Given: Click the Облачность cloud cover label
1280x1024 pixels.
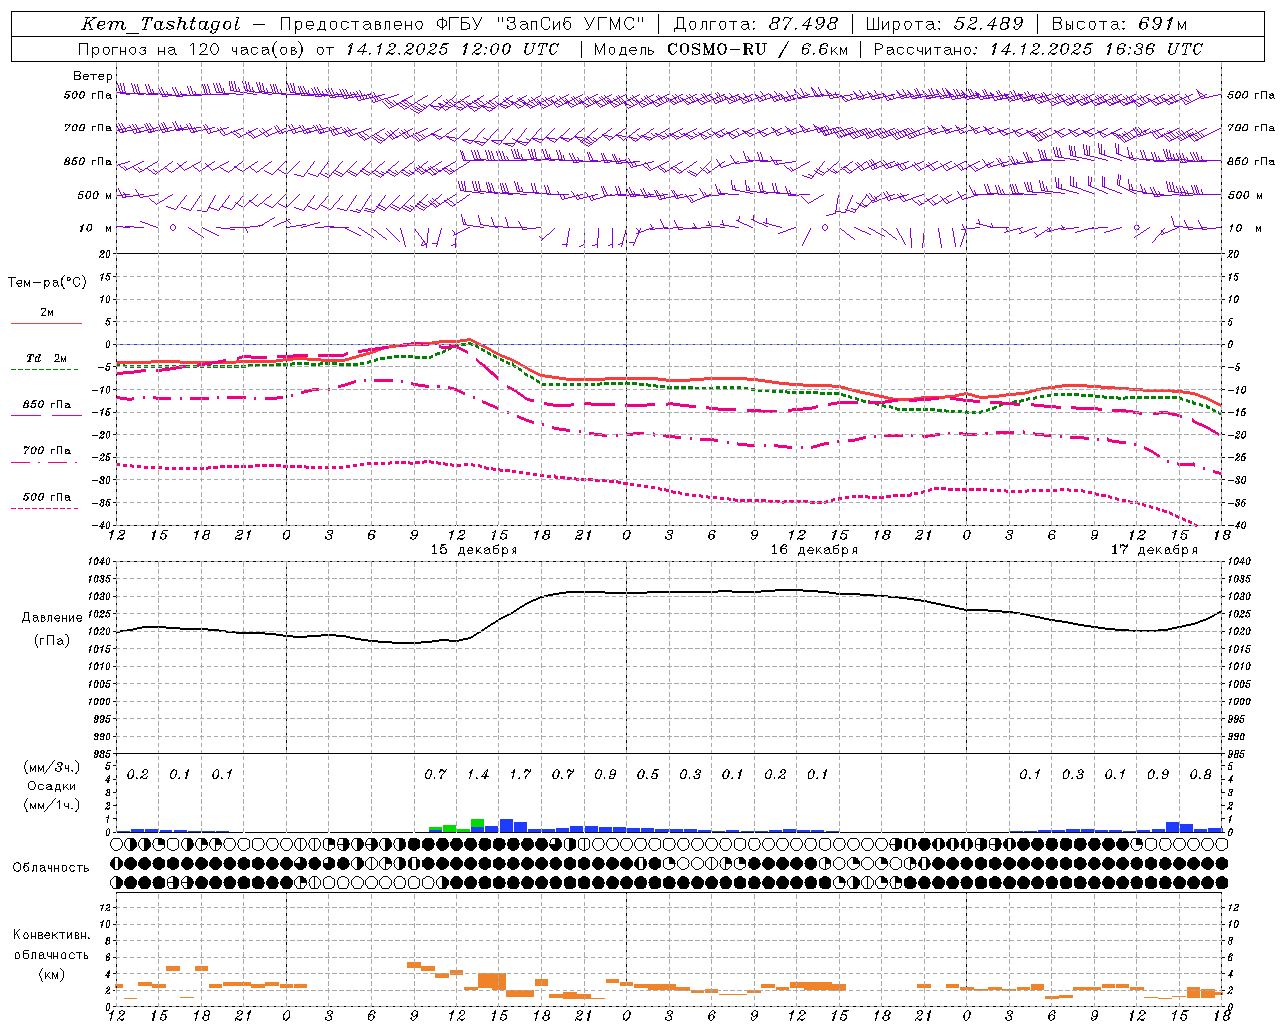Looking at the screenshot, I should [x=51, y=868].
